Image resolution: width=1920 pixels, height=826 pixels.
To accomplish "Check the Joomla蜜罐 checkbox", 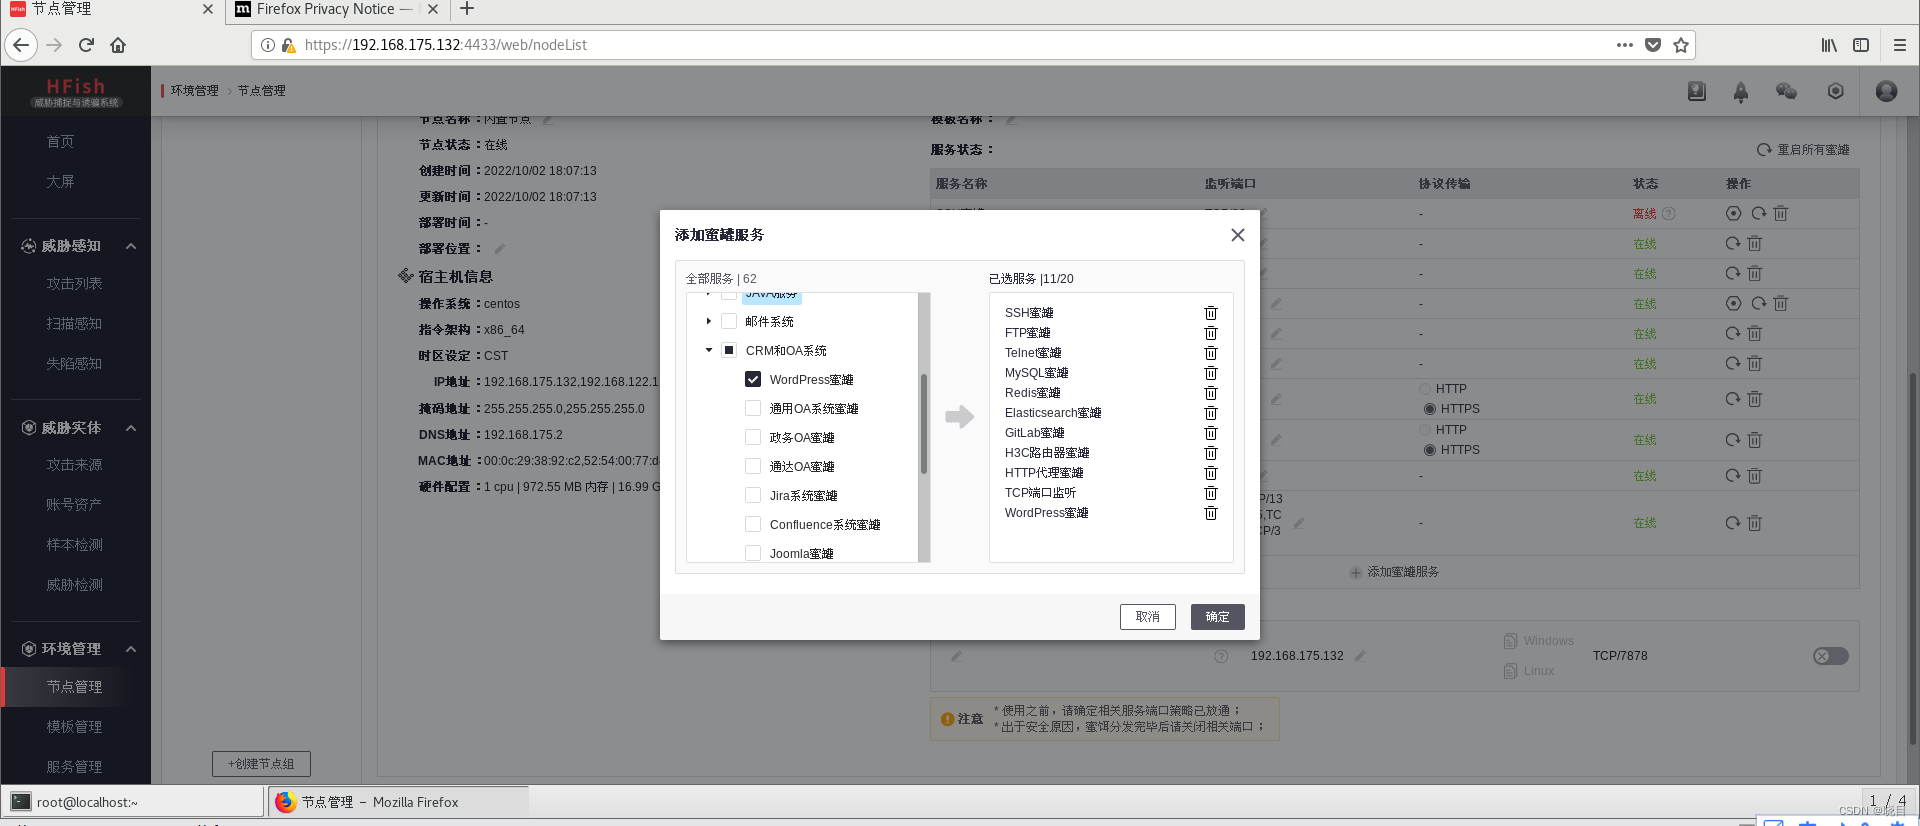I will [x=753, y=553].
